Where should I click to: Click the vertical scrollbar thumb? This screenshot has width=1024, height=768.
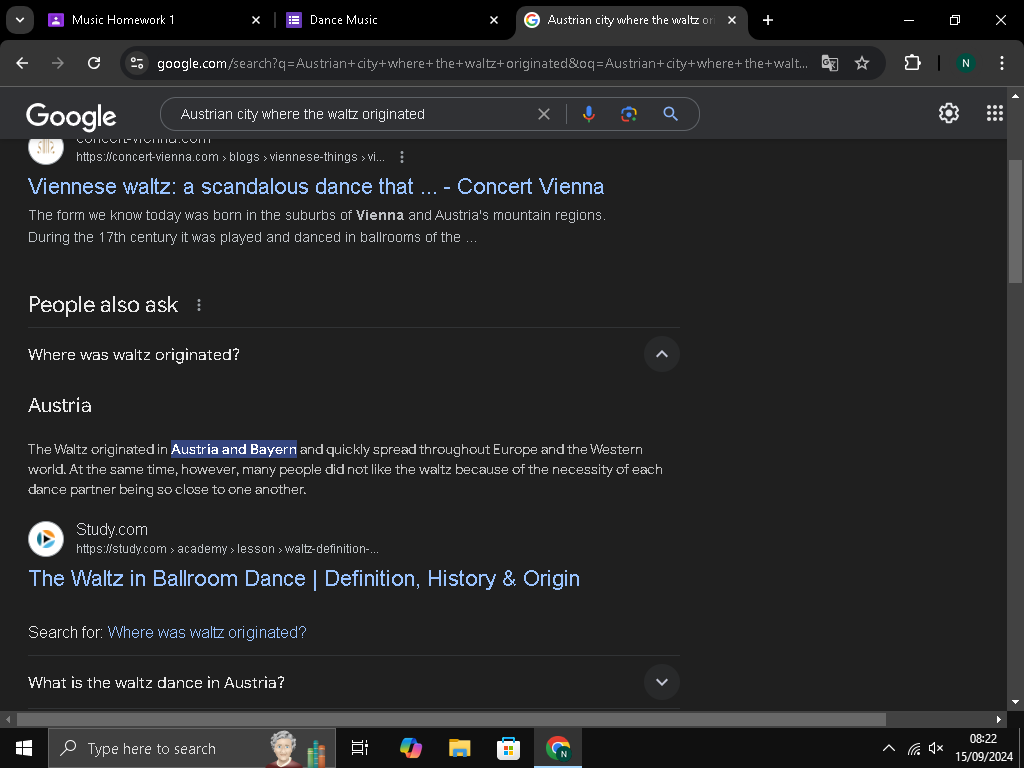[1015, 221]
